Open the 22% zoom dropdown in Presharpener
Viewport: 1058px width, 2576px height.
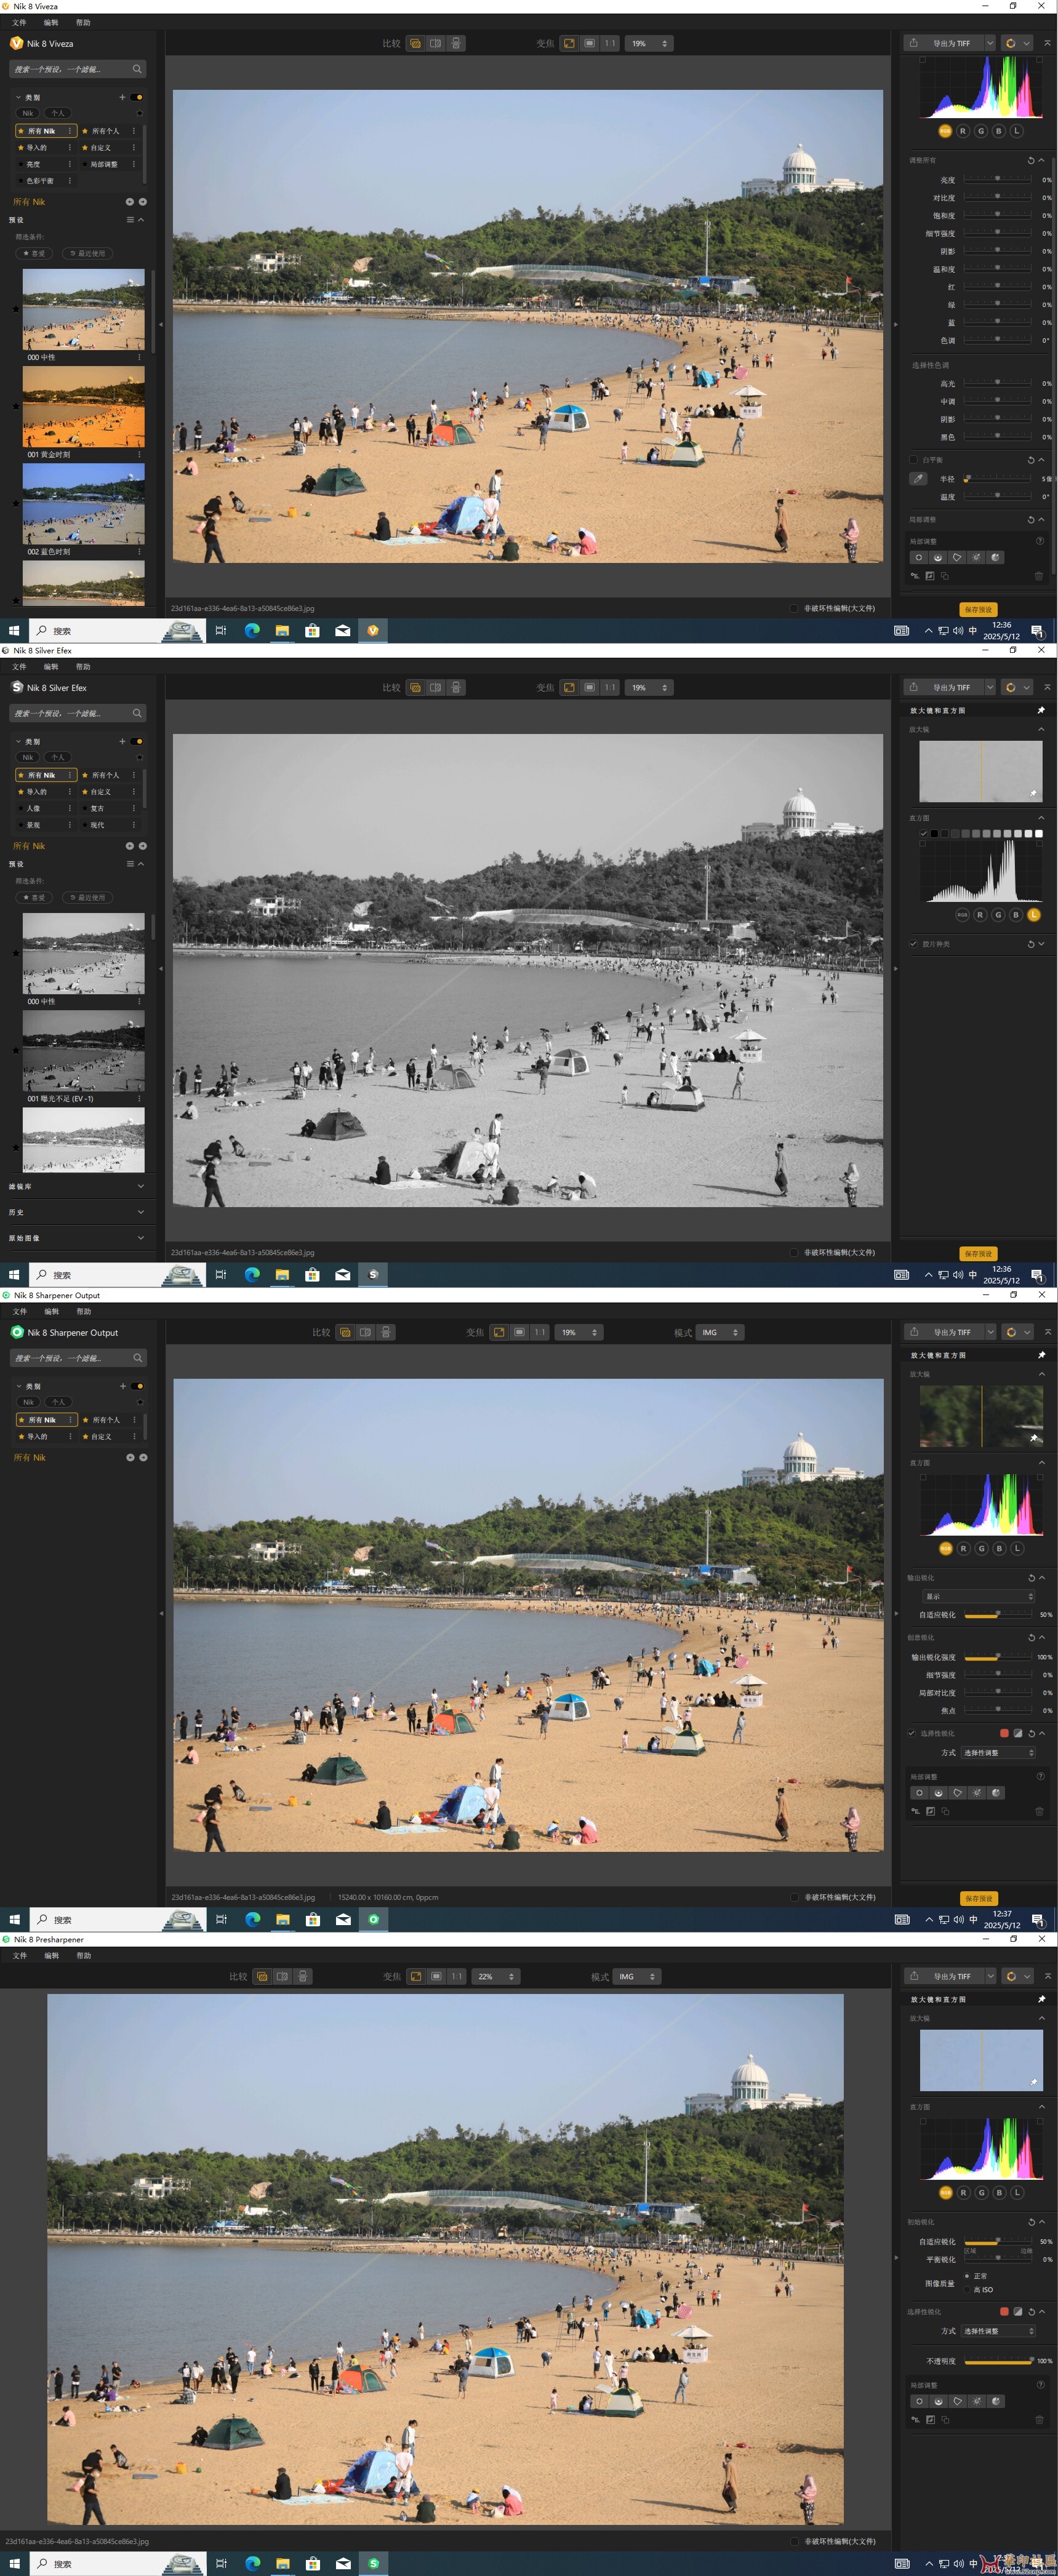(496, 1976)
